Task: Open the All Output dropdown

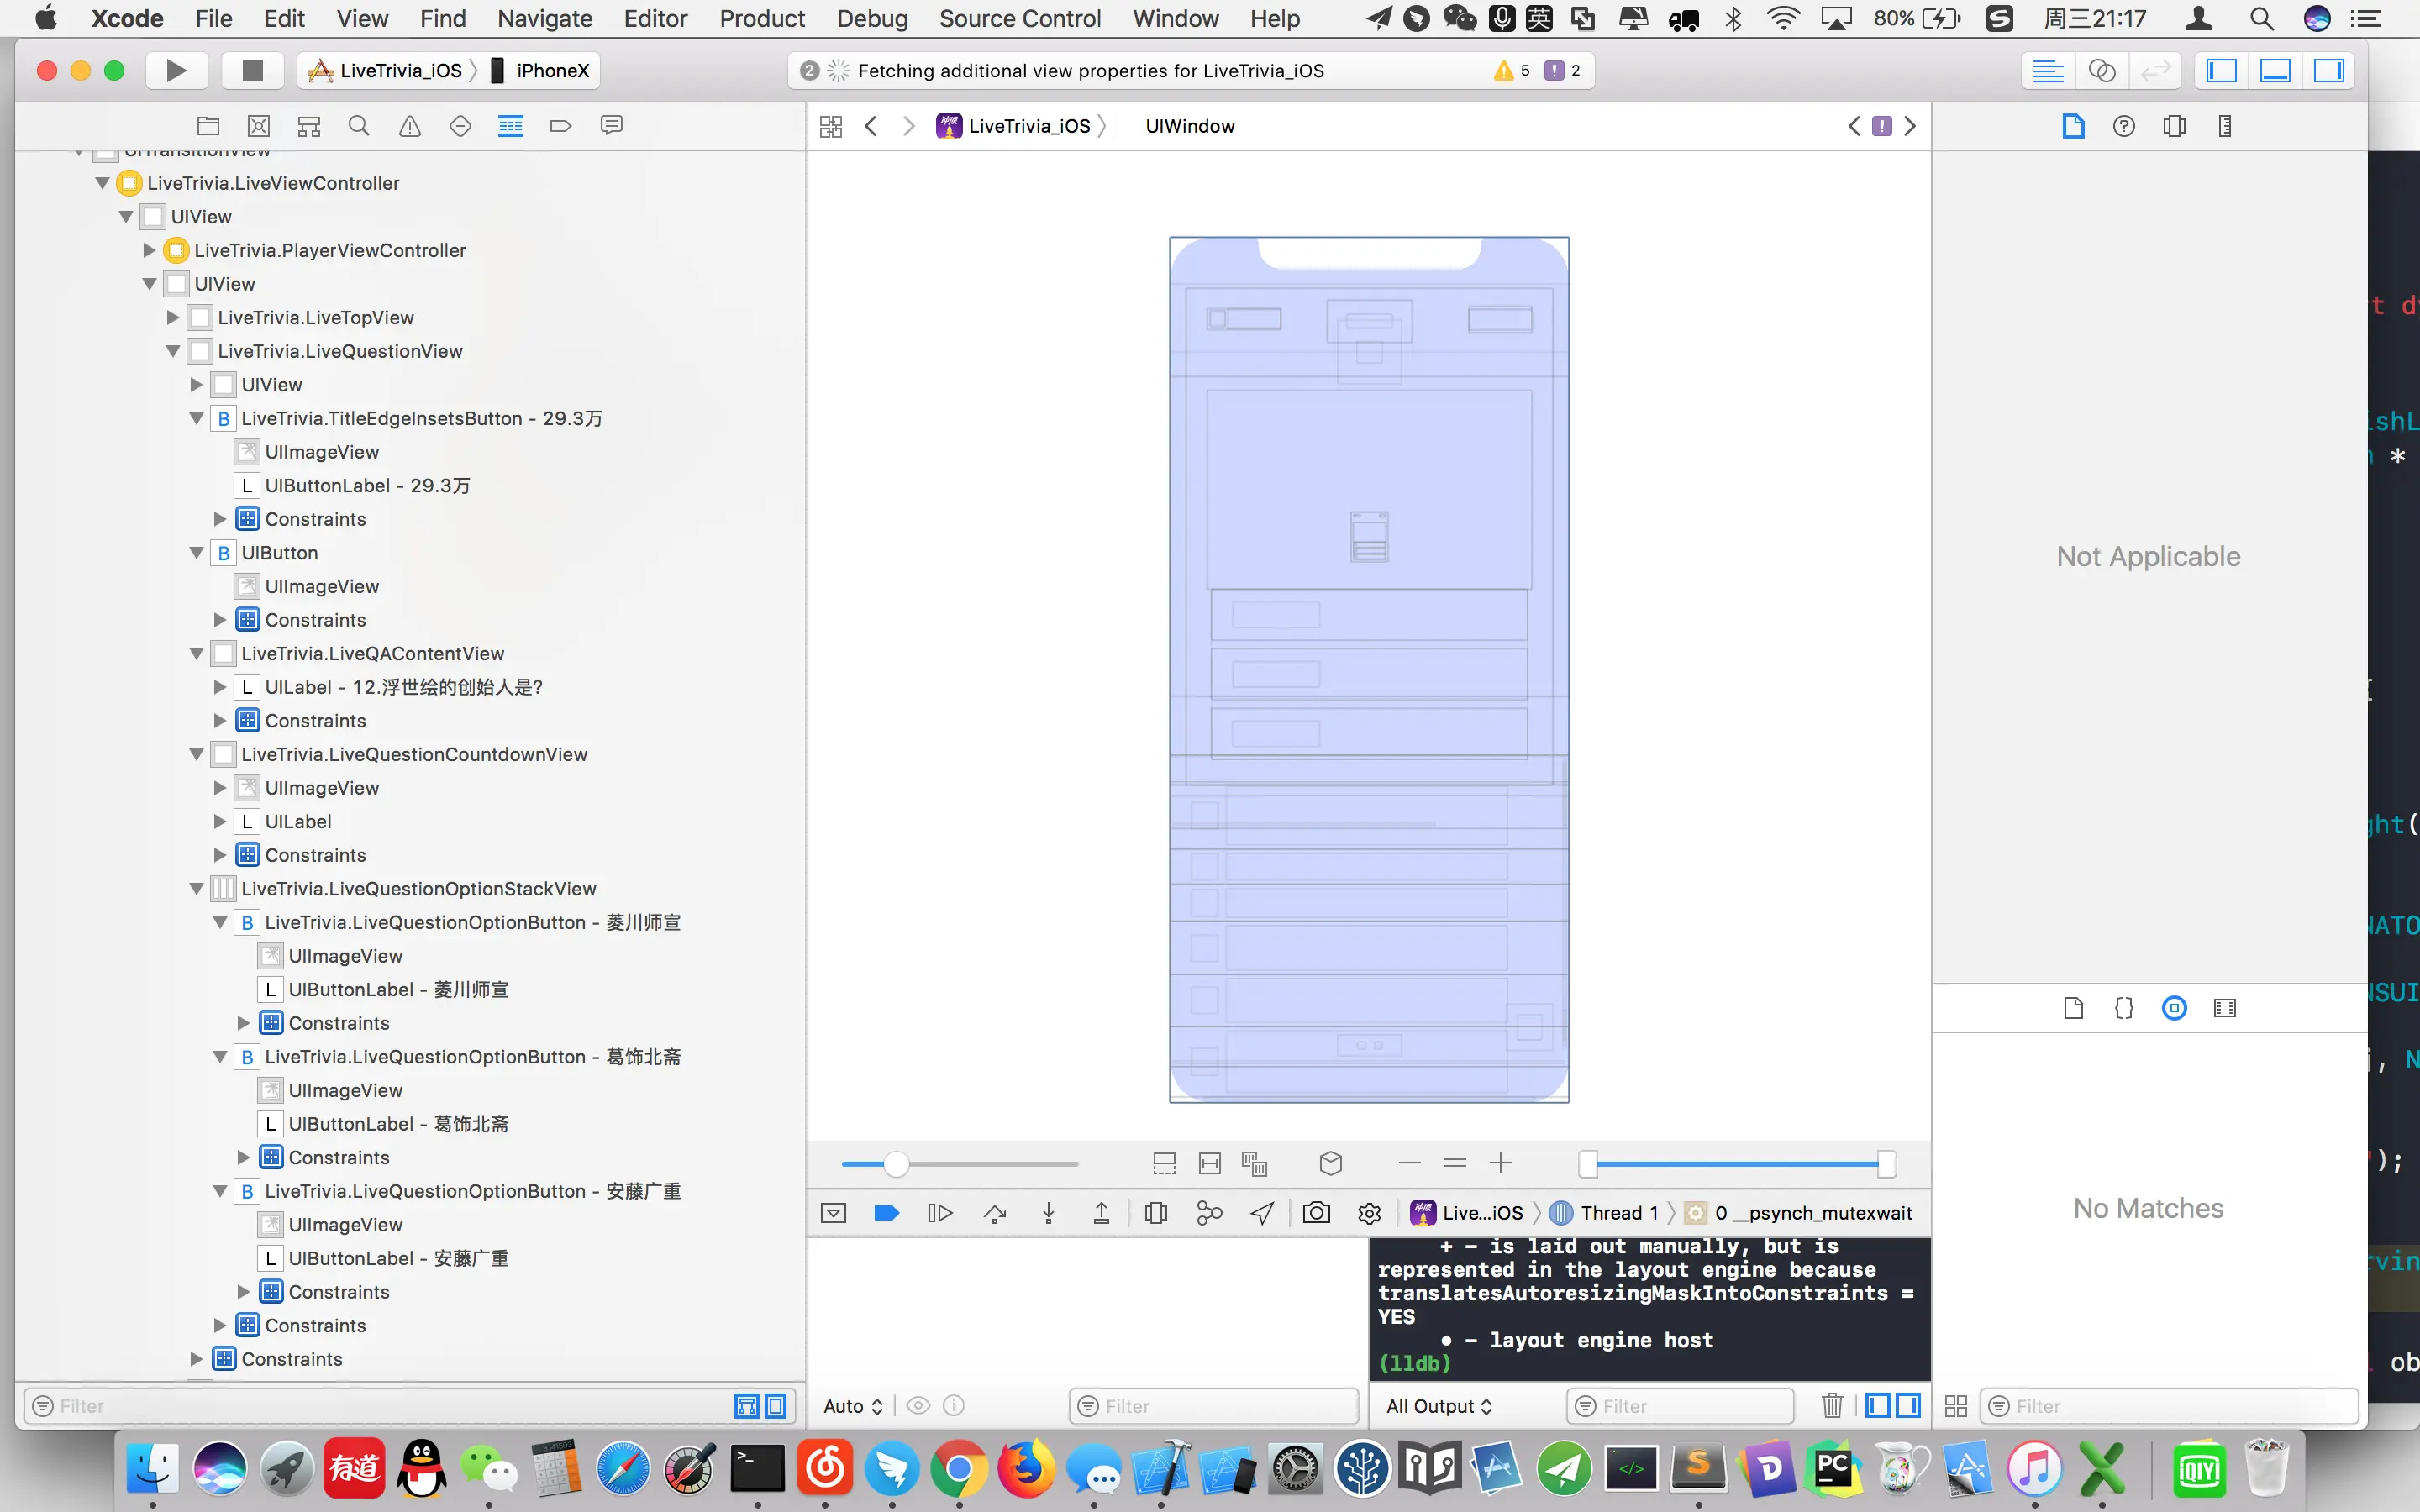Action: click(x=1438, y=1406)
